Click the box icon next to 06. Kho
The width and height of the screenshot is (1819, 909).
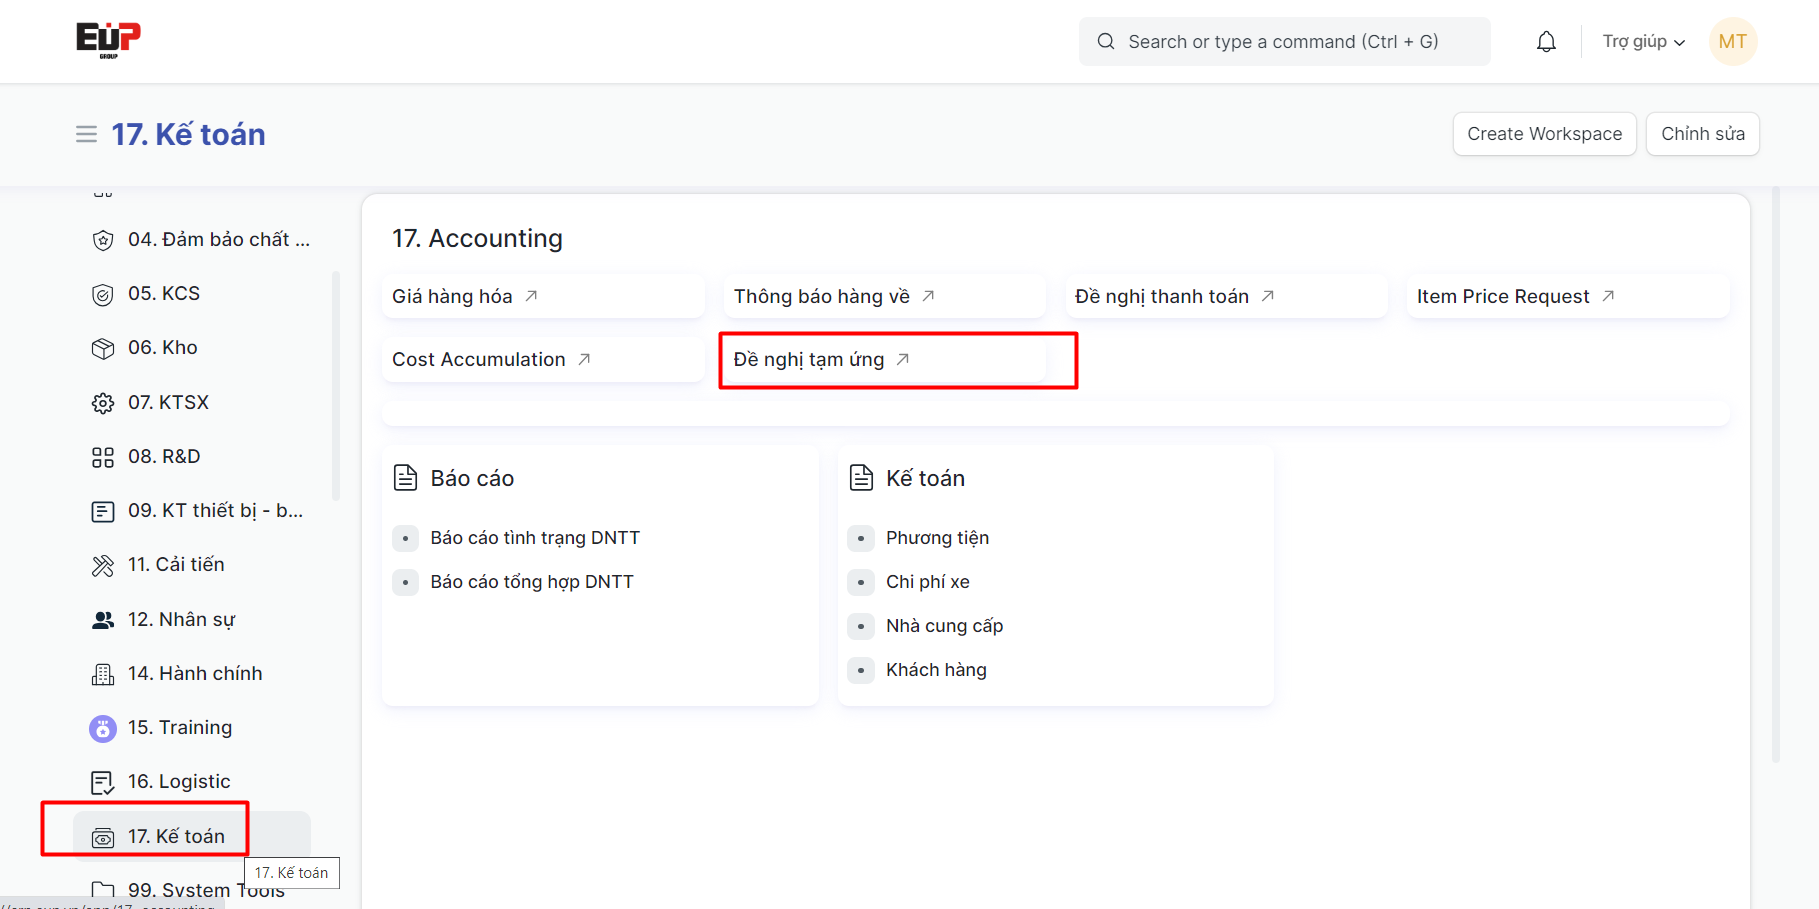click(x=103, y=348)
